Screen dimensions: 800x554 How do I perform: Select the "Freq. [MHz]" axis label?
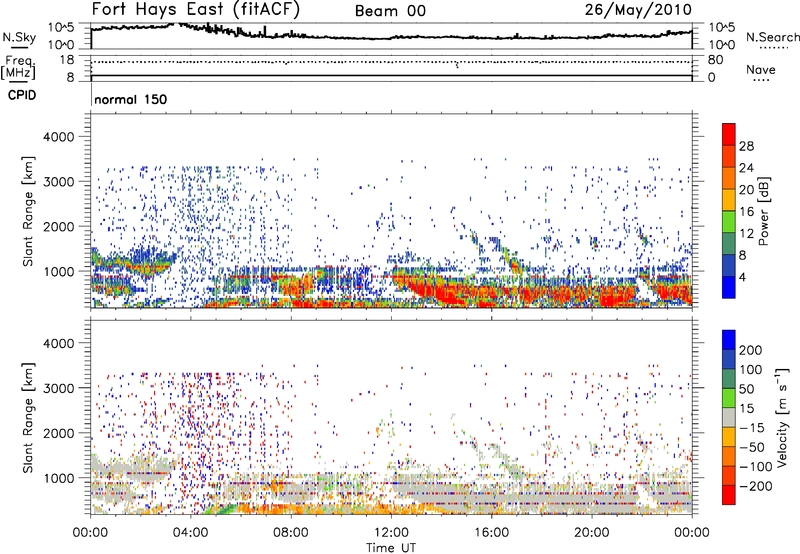coord(18,67)
